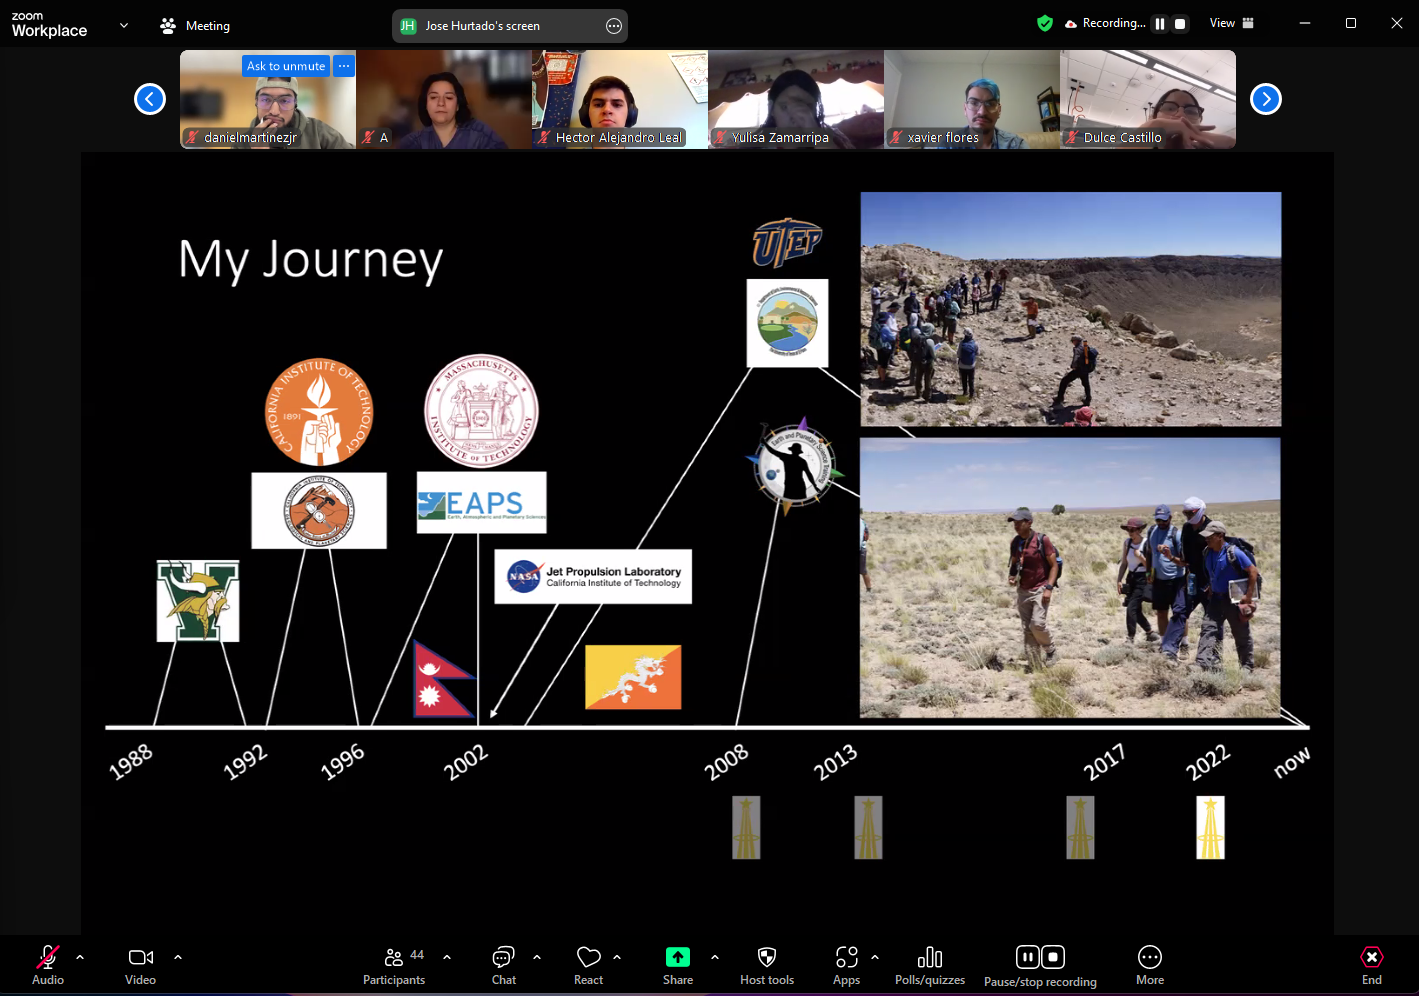The height and width of the screenshot is (996, 1419).
Task: Click the React heart icon
Action: (x=588, y=958)
